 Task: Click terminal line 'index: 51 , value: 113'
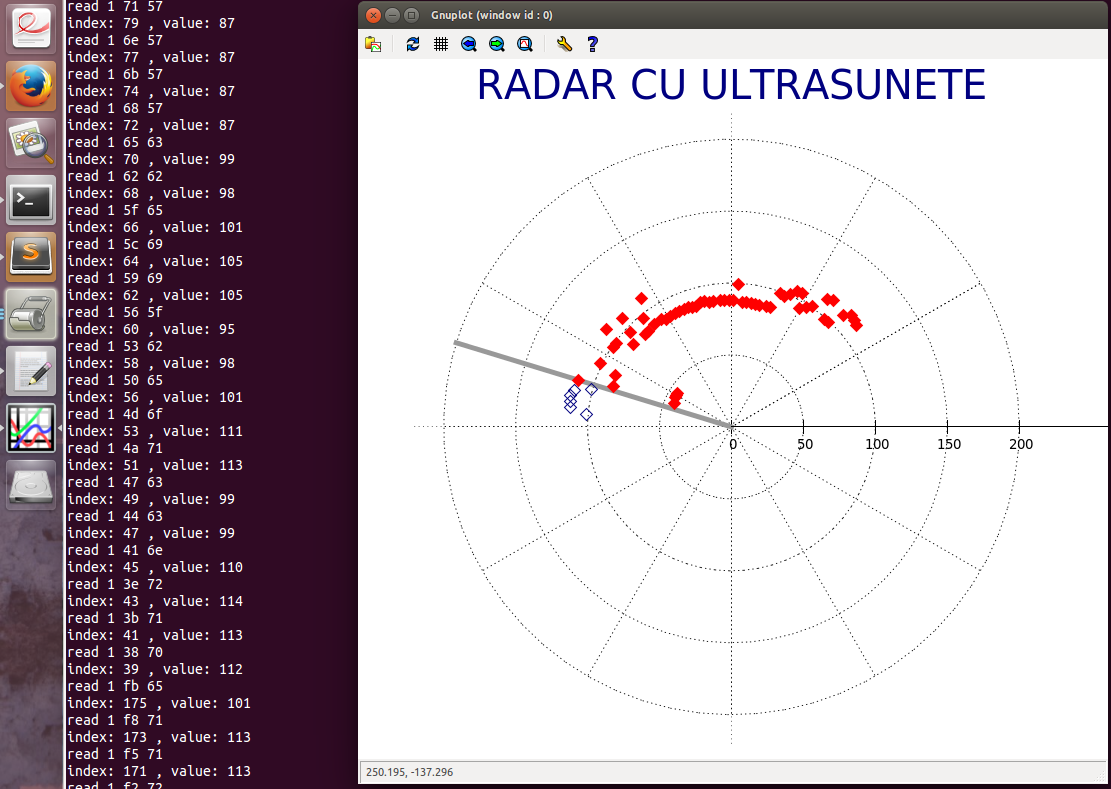point(154,465)
